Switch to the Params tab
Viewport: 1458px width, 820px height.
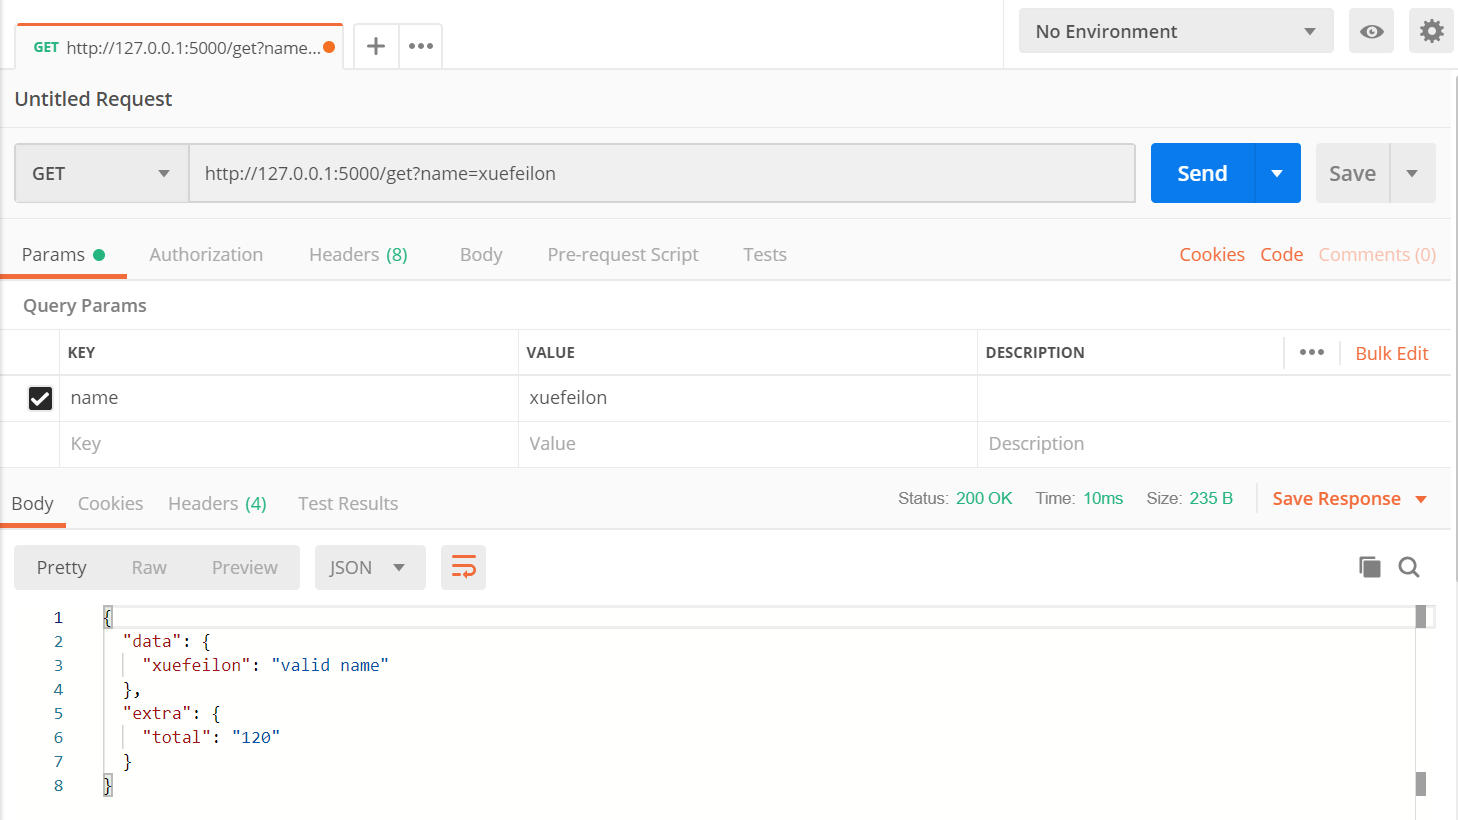point(63,254)
